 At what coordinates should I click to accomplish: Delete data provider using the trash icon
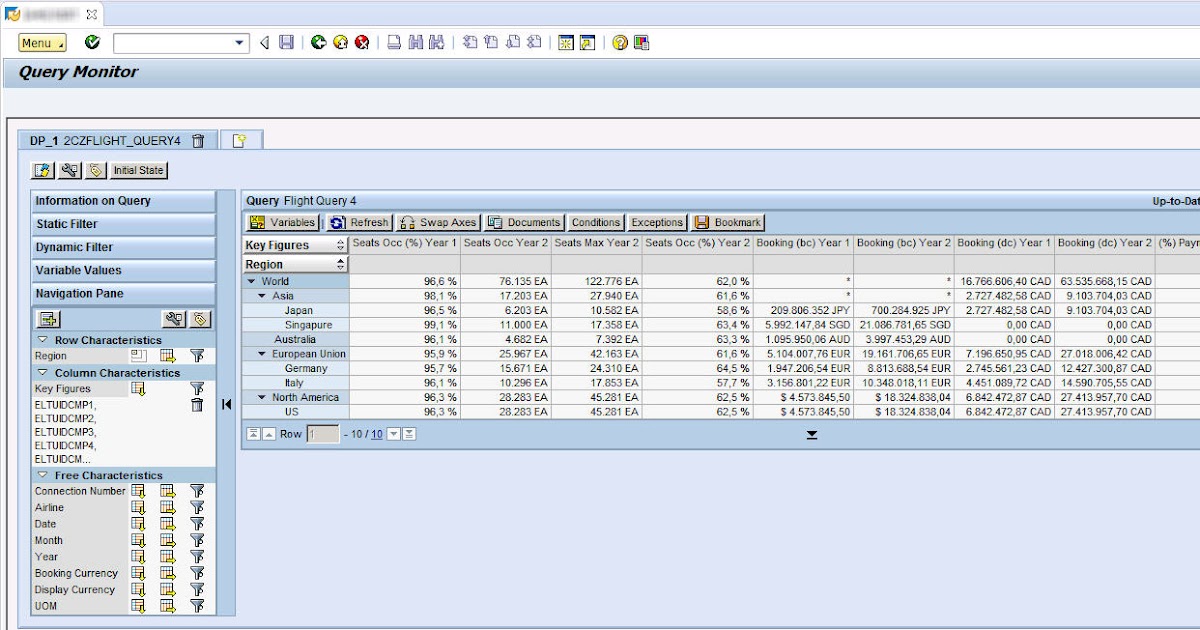(199, 141)
